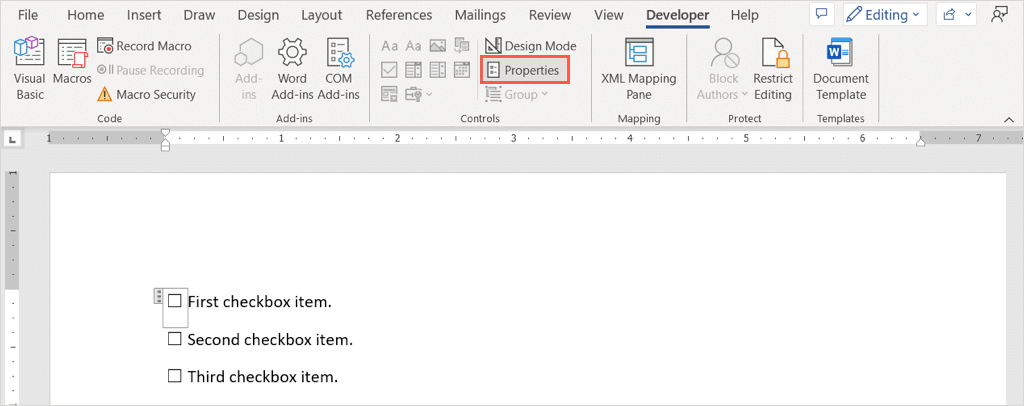Open Document Template settings
1024x406 pixels.
tap(840, 69)
